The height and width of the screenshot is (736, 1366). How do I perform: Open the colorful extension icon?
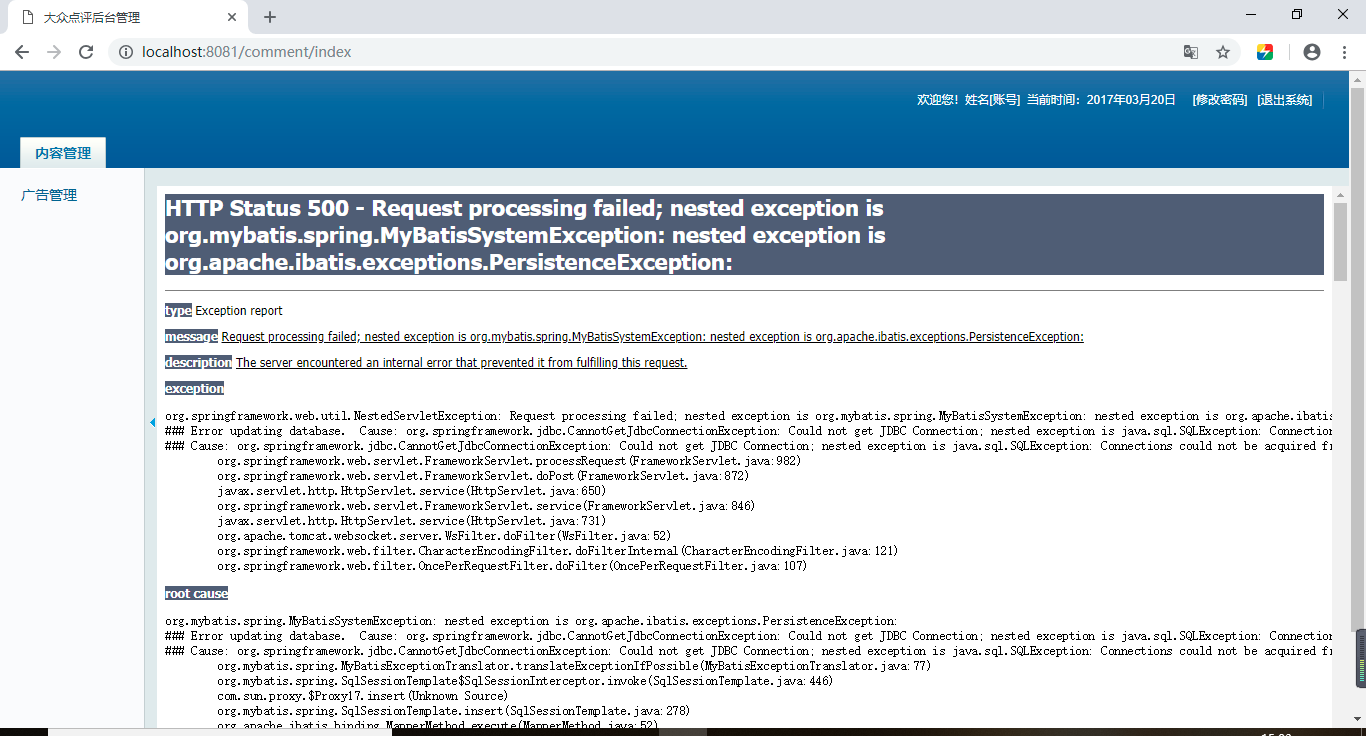click(x=1265, y=52)
